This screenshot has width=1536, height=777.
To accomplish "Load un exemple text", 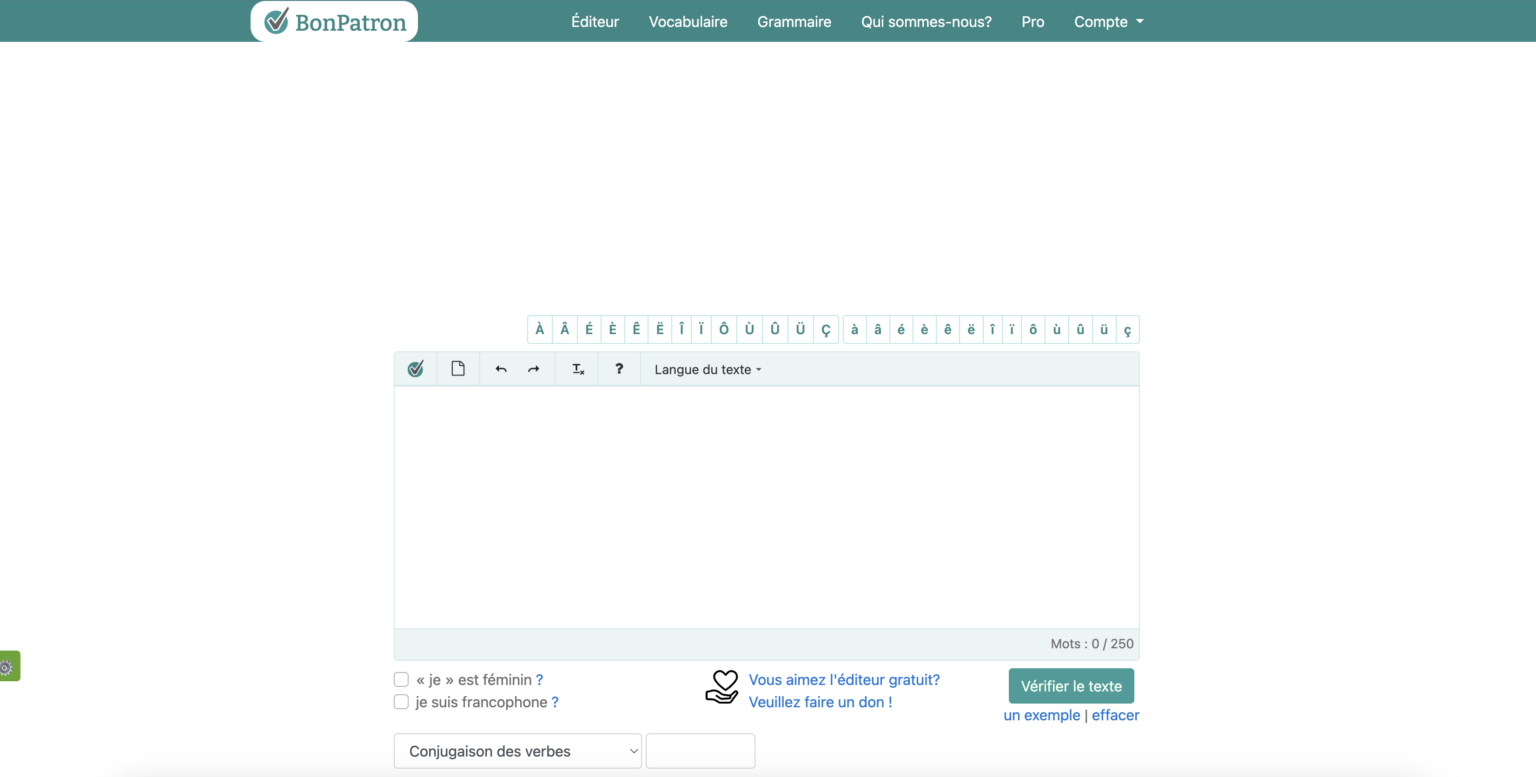I will 1042,715.
